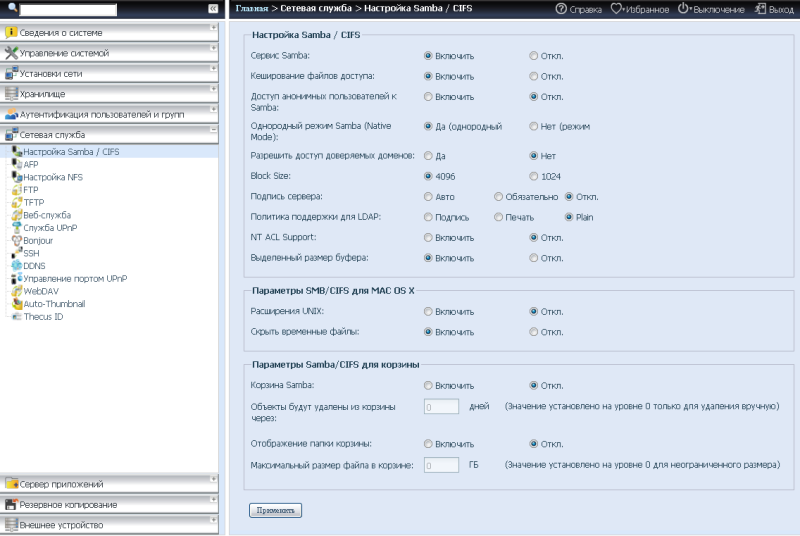This screenshot has height=536, width=800.
Task: Expand the Сведения о системе section
Action: tap(214, 27)
